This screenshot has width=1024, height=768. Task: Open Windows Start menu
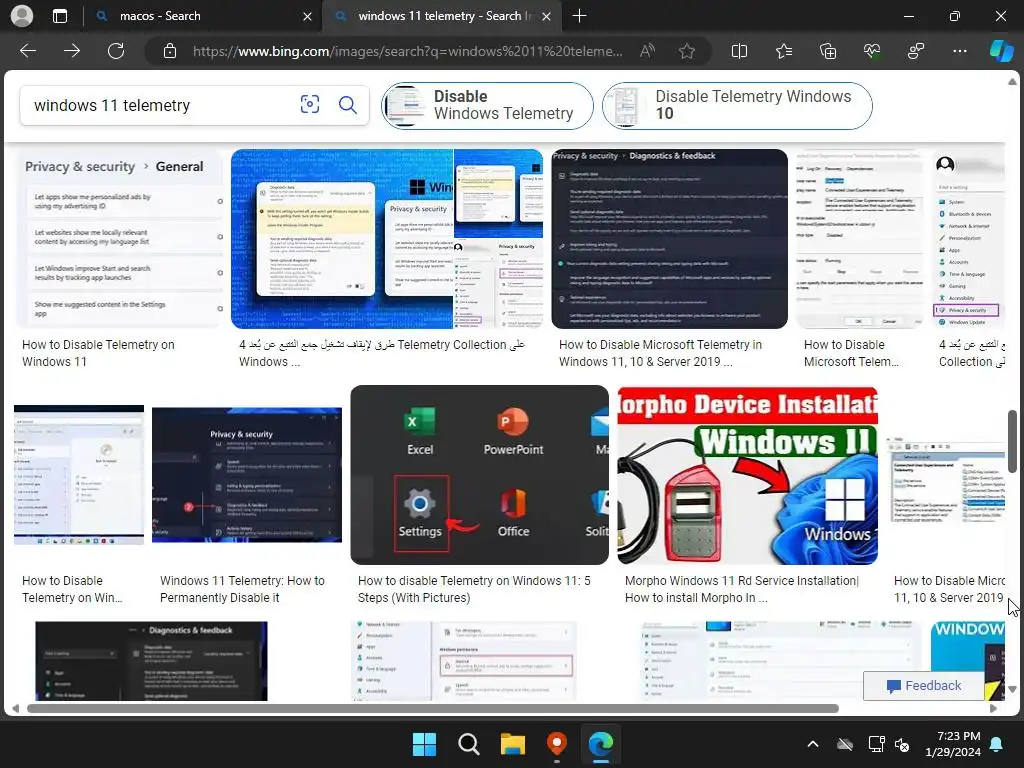pyautogui.click(x=424, y=744)
